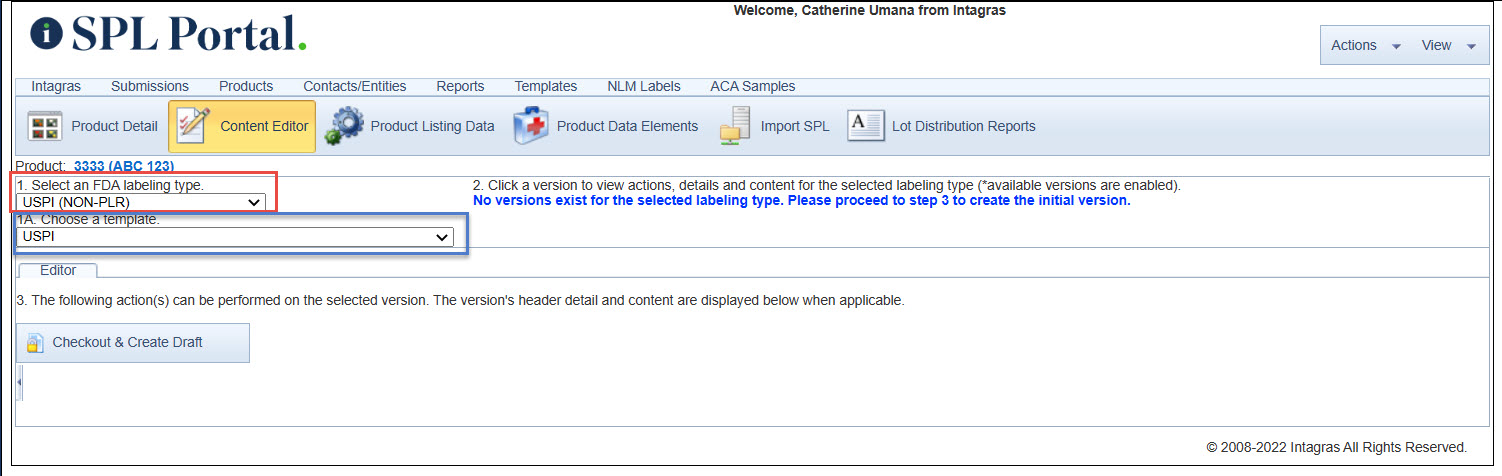Click Checkout & Create Draft button
The height and width of the screenshot is (476, 1502).
pyautogui.click(x=133, y=342)
